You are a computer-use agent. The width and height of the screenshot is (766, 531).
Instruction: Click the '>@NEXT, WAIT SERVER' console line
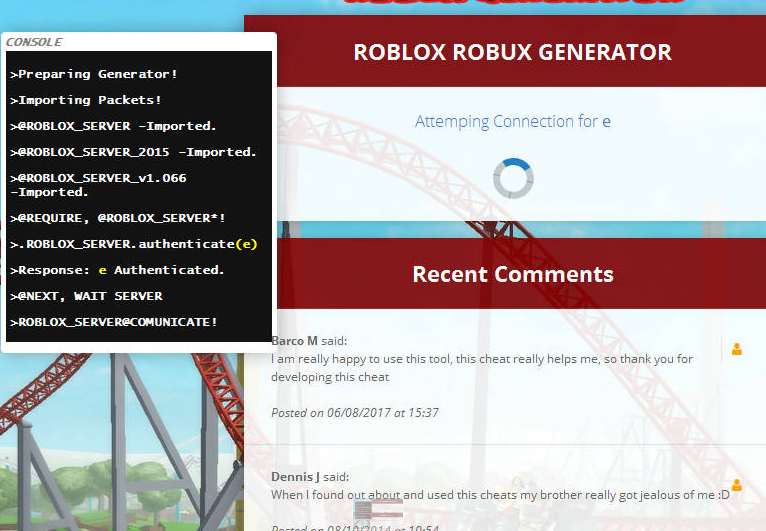[86, 296]
